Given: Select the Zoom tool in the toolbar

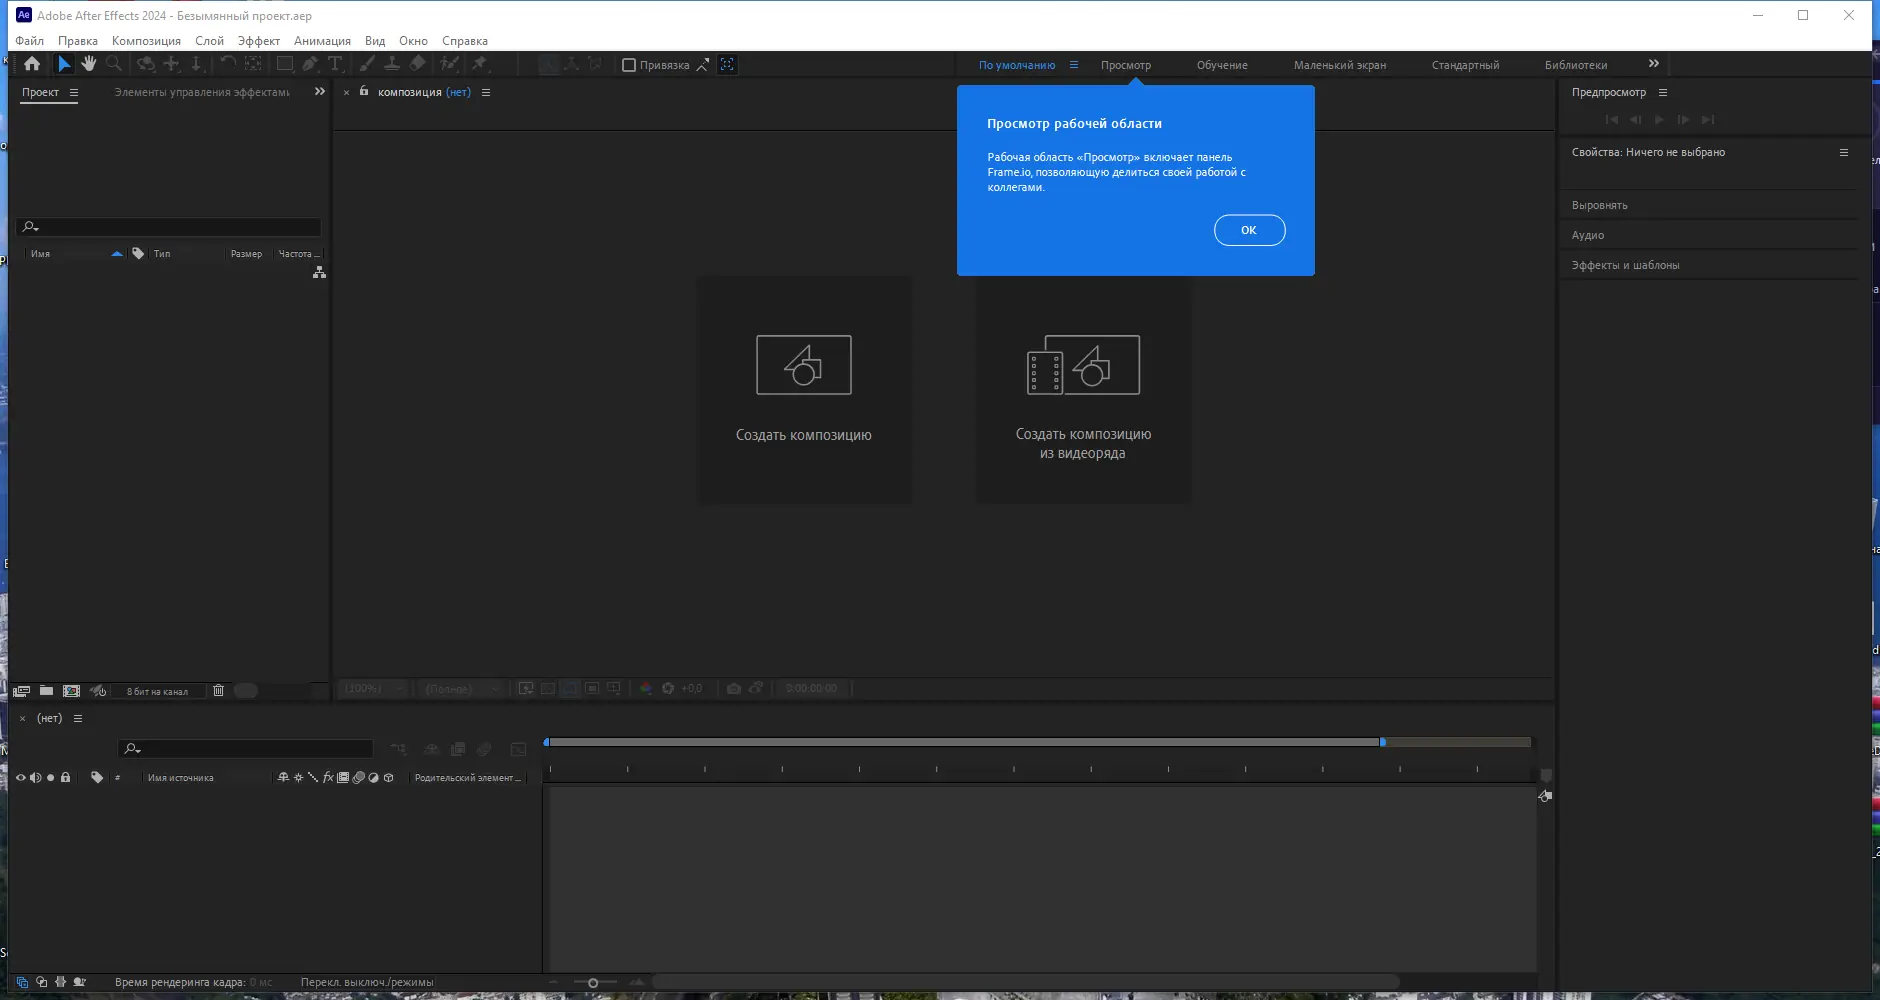Looking at the screenshot, I should [x=116, y=64].
